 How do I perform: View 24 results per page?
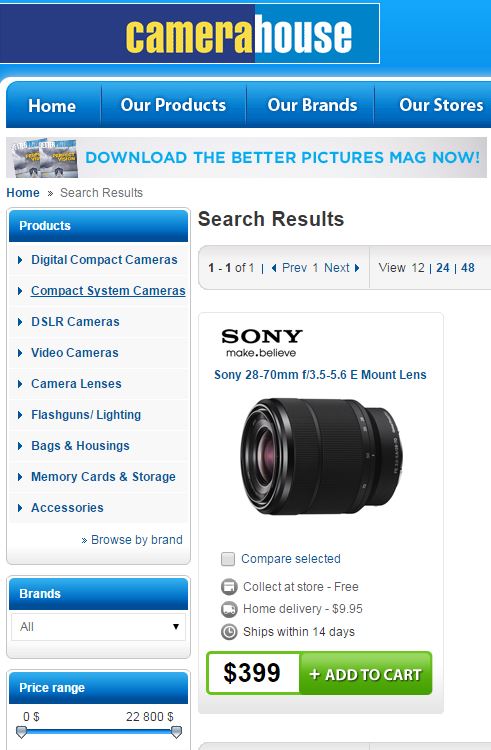point(443,268)
